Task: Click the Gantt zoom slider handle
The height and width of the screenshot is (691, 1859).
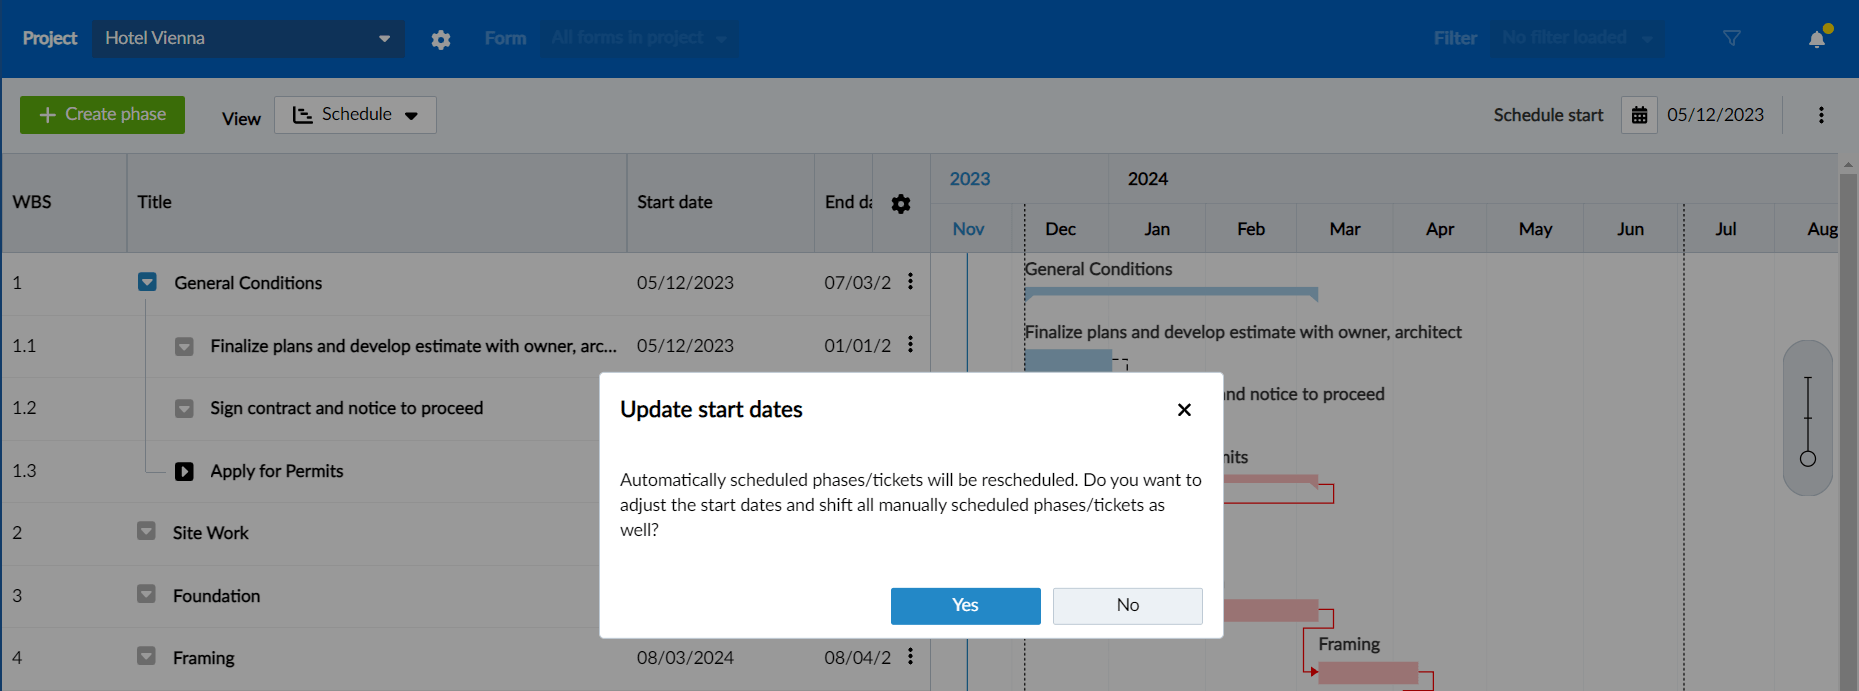Action: click(1808, 459)
